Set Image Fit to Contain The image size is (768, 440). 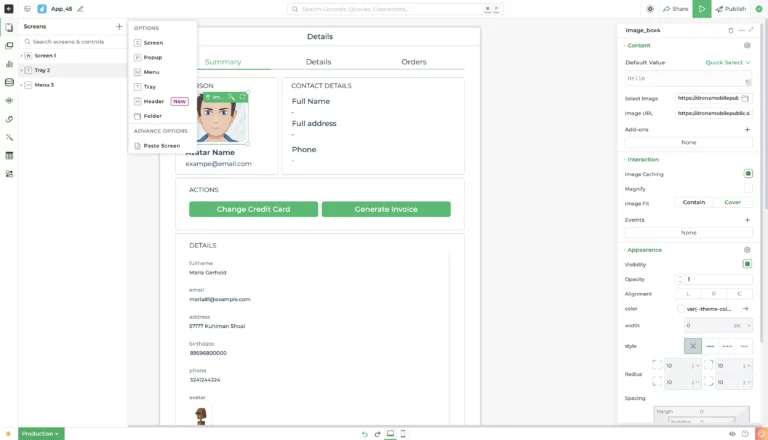tap(694, 202)
